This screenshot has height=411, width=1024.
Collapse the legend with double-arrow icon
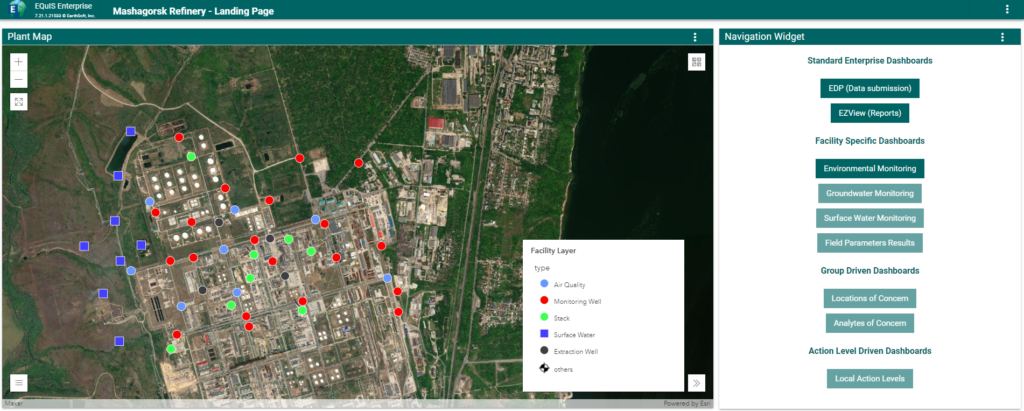coord(696,382)
